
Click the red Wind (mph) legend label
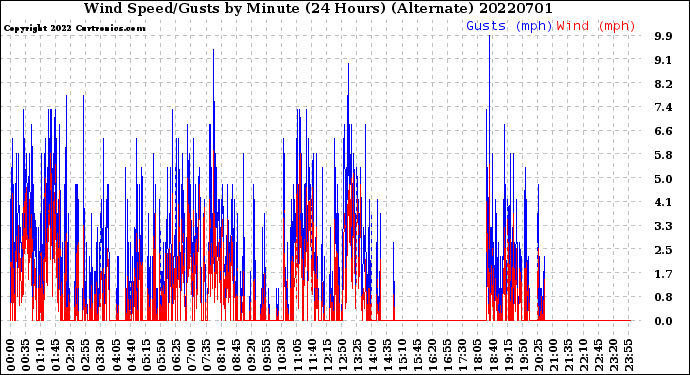[x=596, y=26]
